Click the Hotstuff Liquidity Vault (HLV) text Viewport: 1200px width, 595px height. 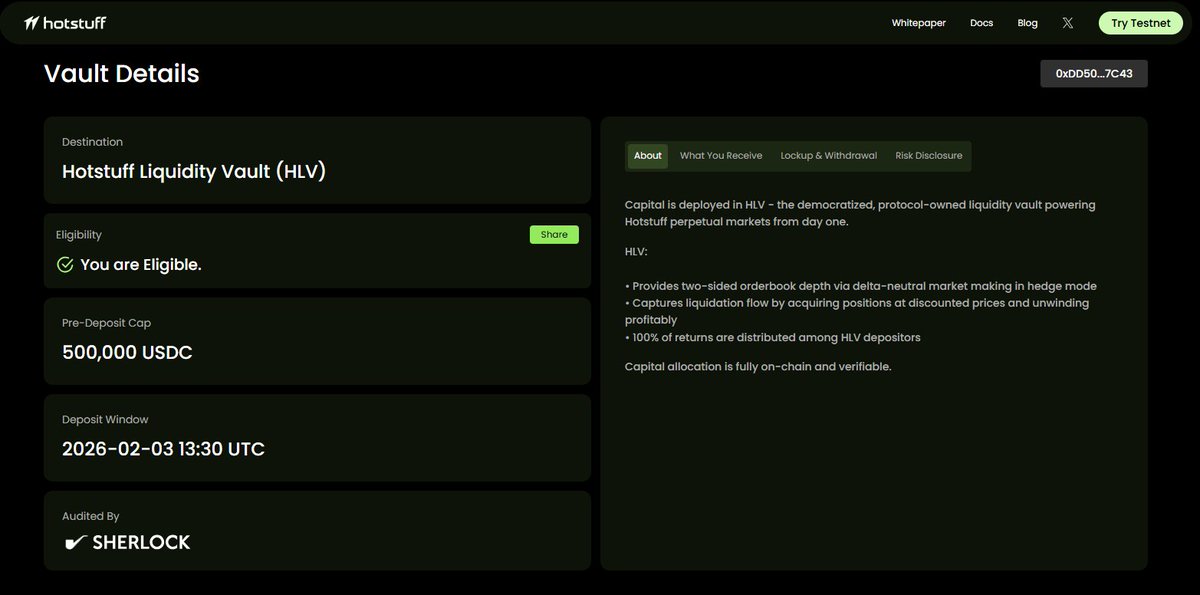point(194,172)
